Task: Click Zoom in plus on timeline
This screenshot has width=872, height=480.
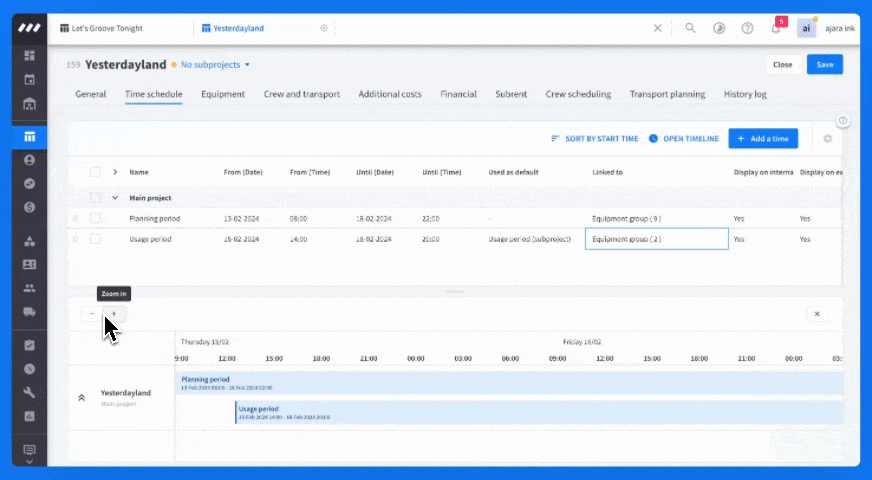Action: point(114,314)
